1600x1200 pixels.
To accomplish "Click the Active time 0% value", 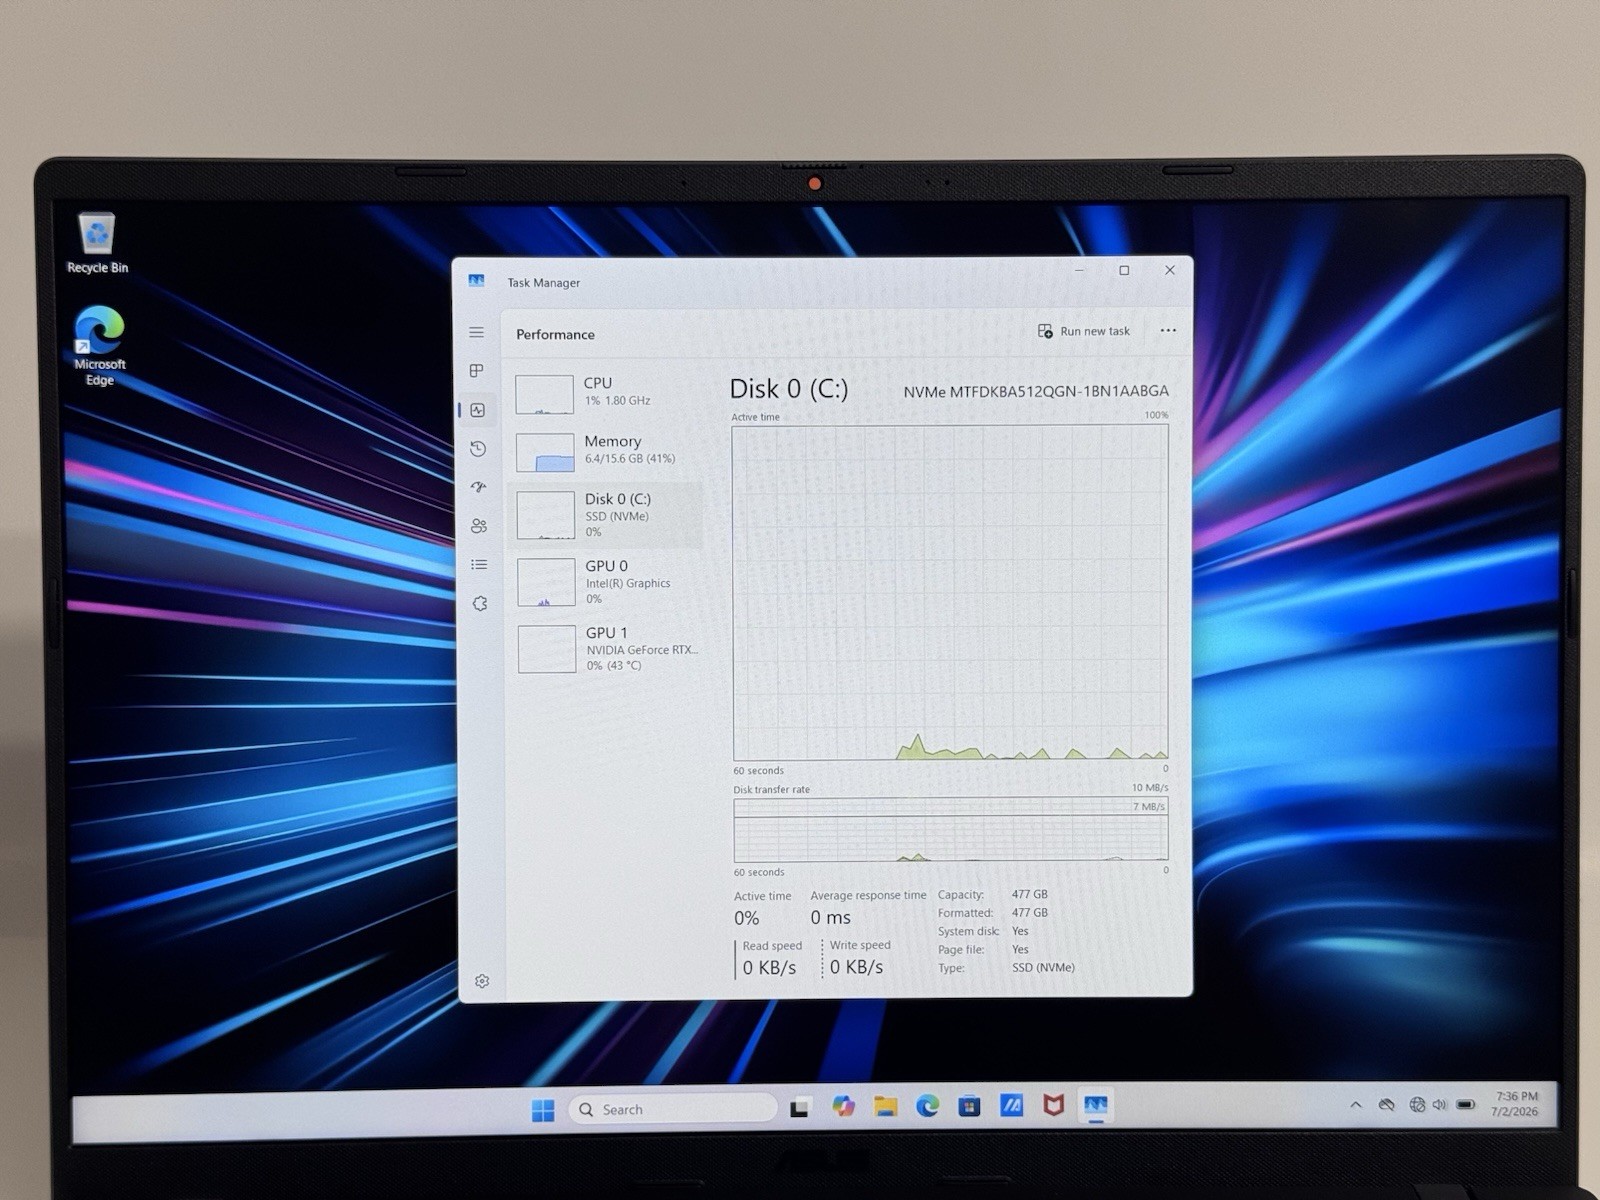I will (x=747, y=918).
